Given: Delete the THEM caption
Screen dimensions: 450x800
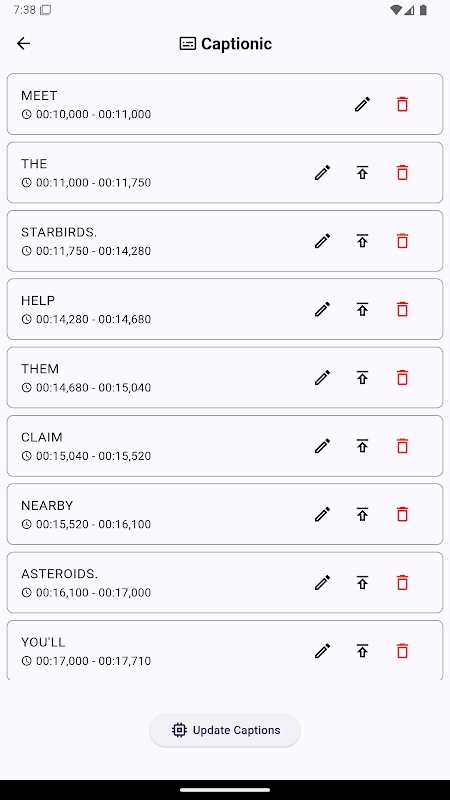Looking at the screenshot, I should tap(403, 378).
